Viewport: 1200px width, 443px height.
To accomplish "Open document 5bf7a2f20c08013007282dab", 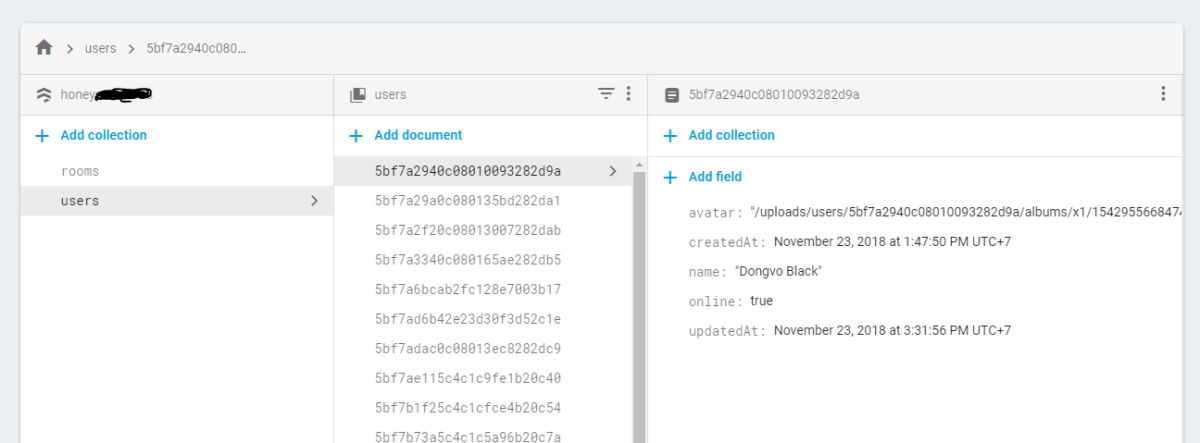I will [x=467, y=231].
